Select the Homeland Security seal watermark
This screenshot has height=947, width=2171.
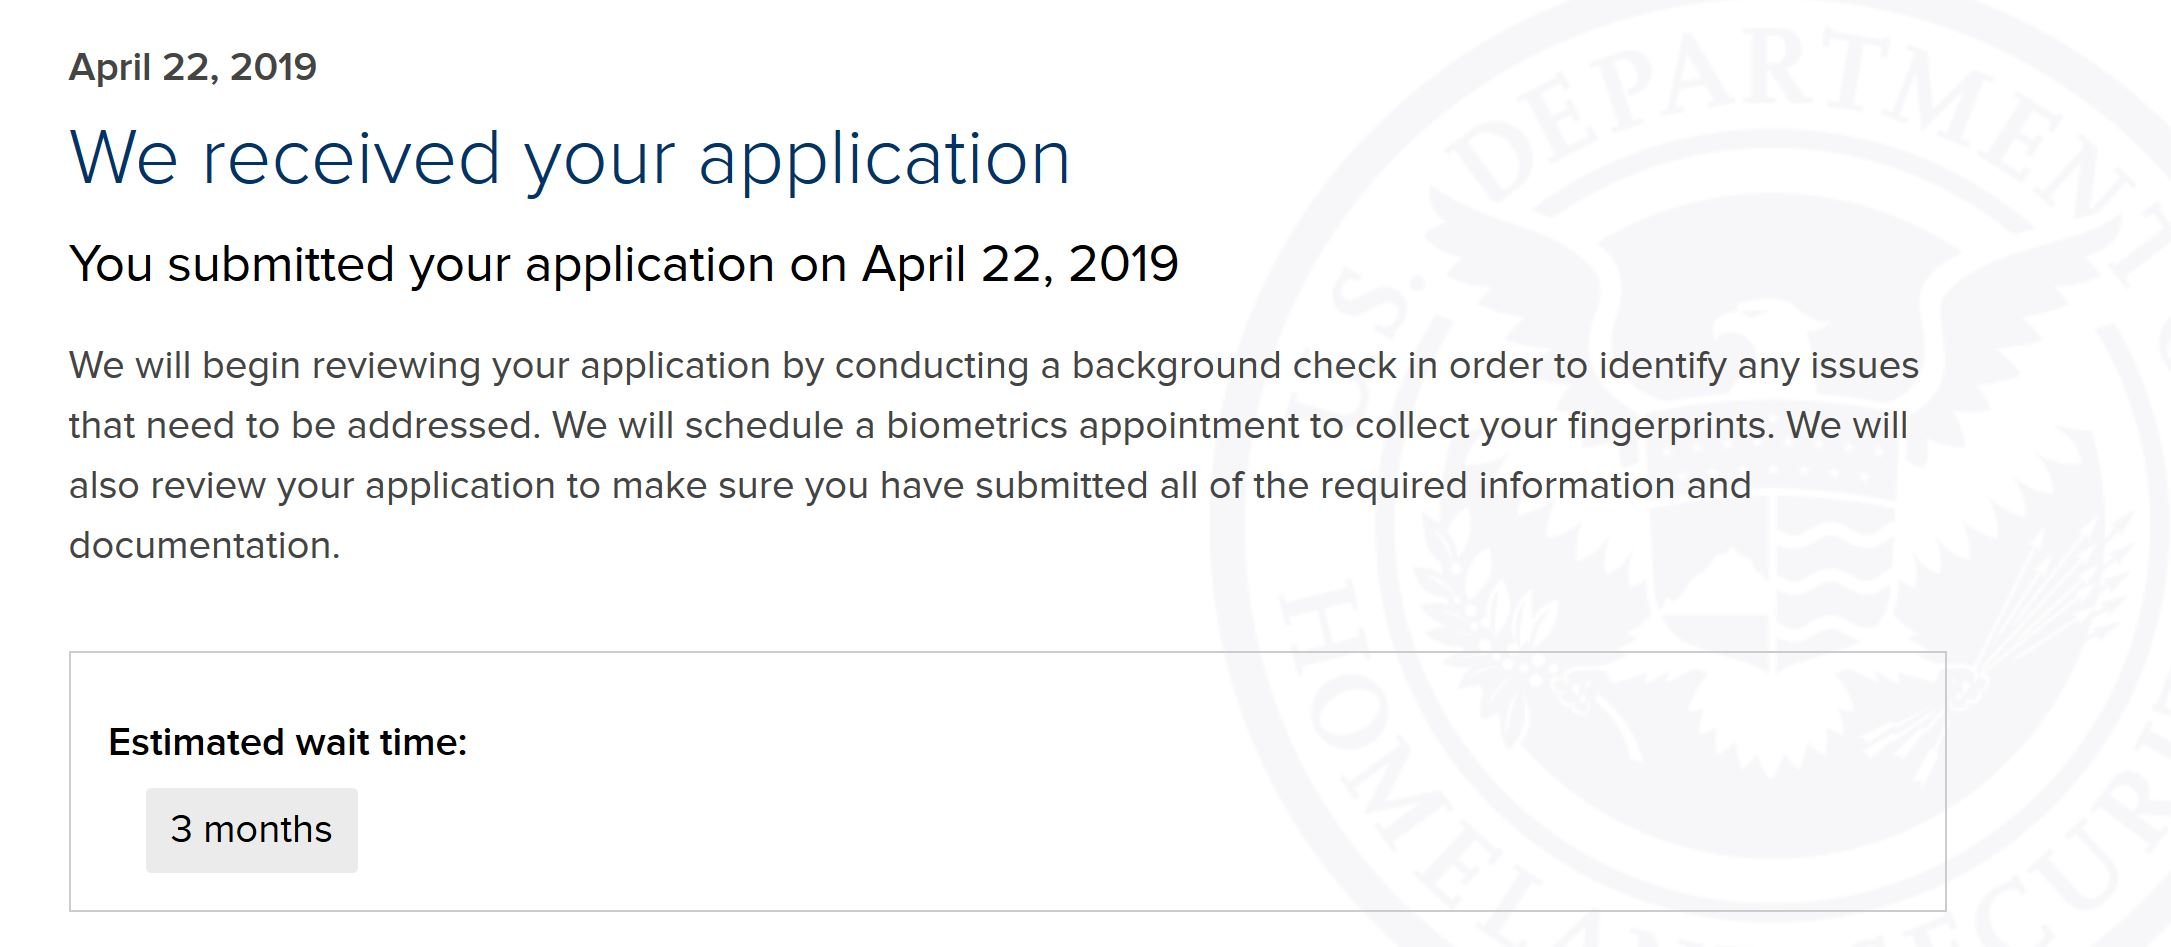(x=1690, y=474)
